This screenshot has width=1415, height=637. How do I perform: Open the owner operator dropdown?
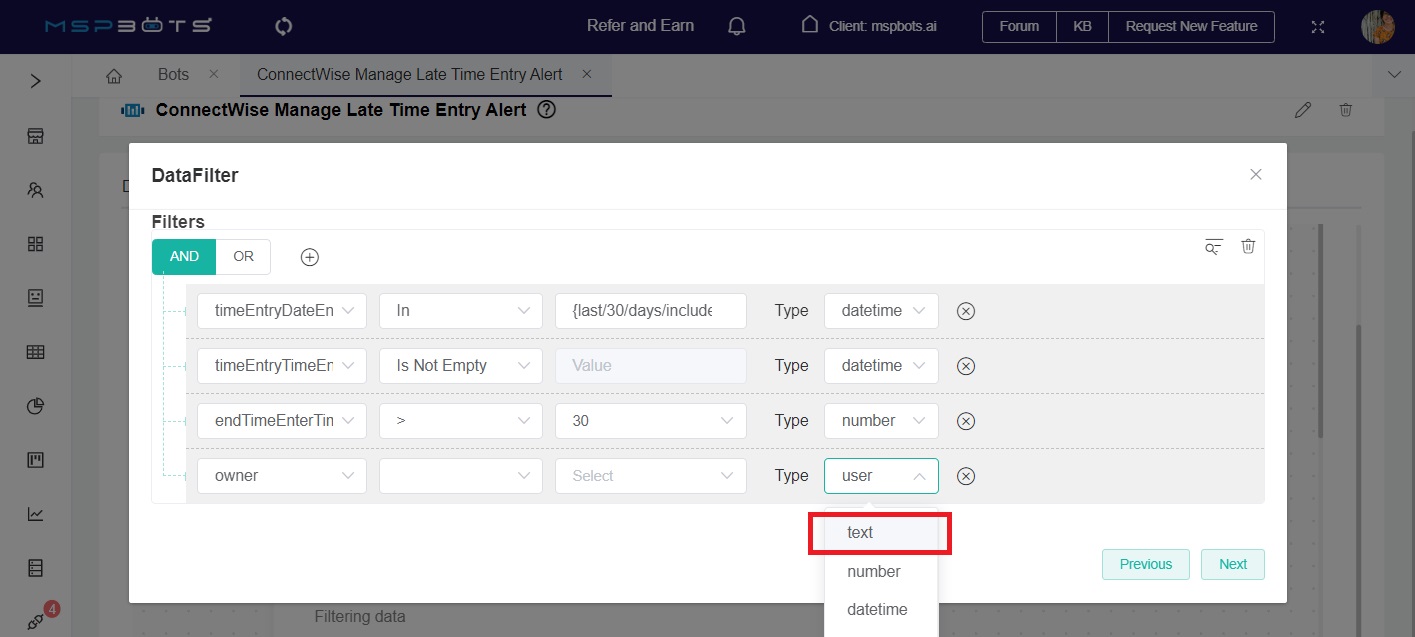pyautogui.click(x=460, y=476)
